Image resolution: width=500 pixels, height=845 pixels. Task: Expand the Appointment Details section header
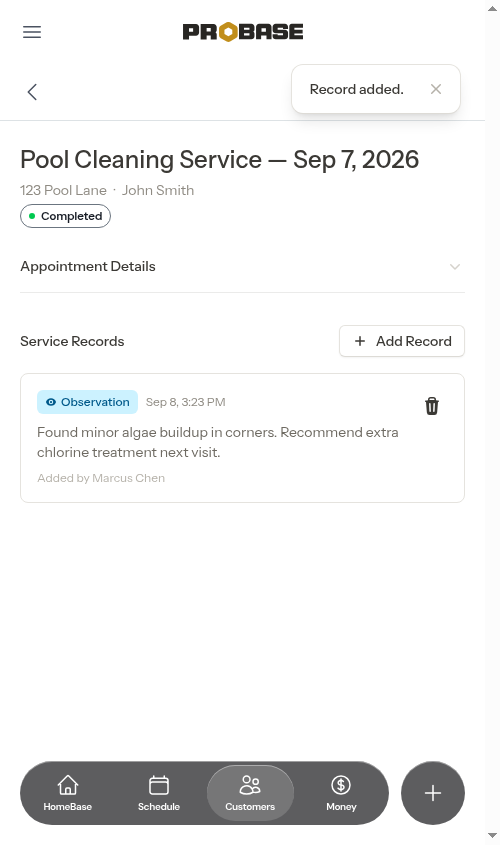click(x=242, y=267)
